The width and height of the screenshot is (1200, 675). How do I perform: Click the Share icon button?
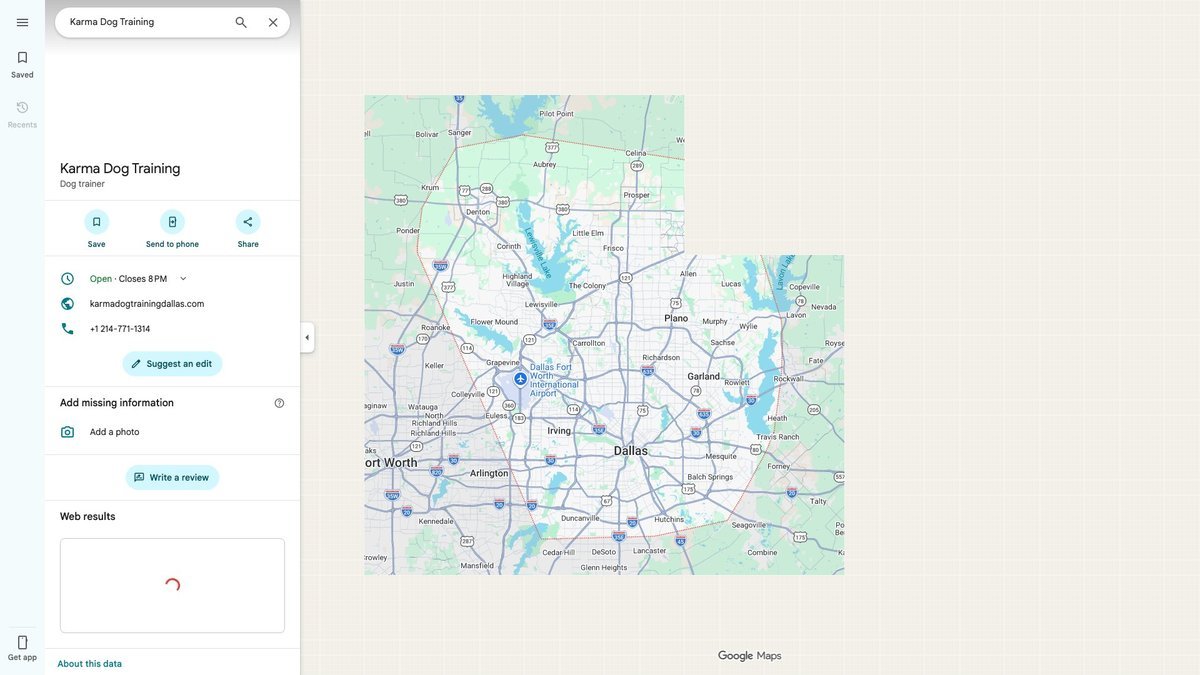pos(248,222)
